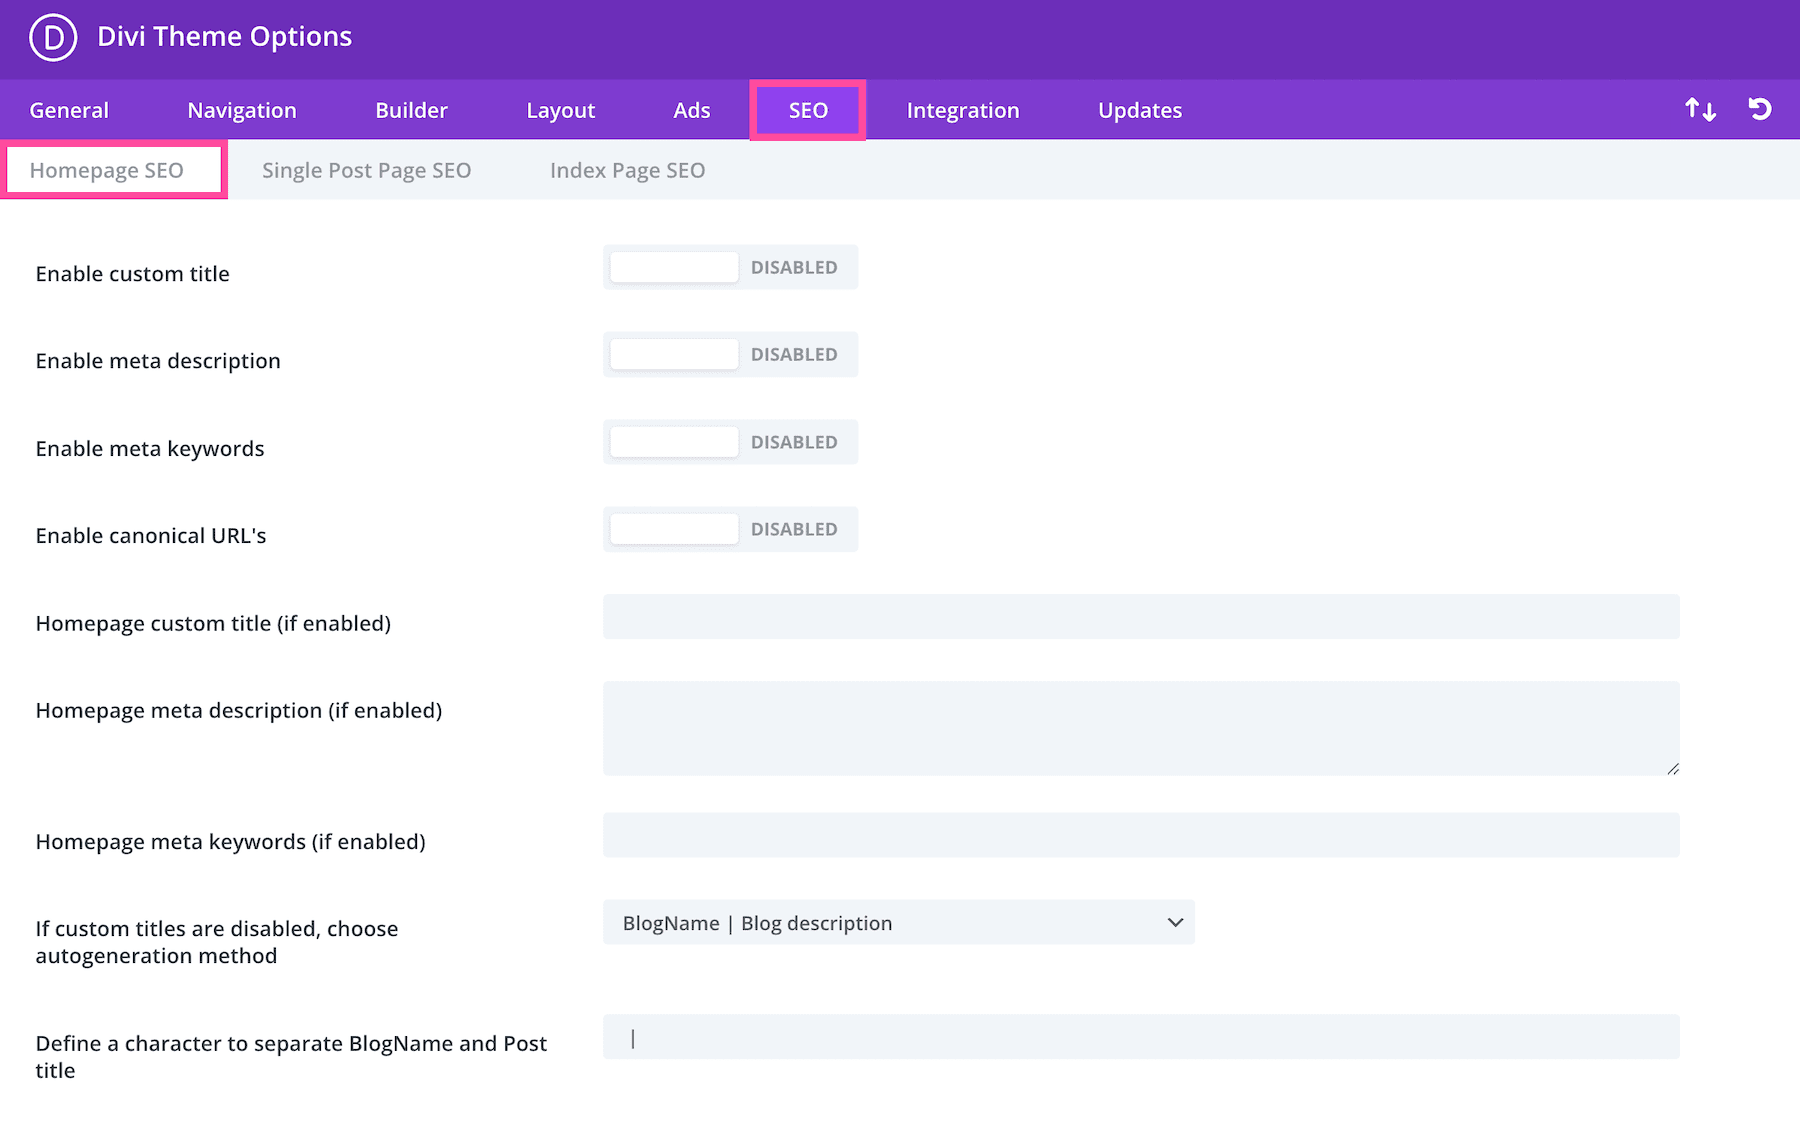Open the title autogeneration method dropdown
The image size is (1800, 1138).
pyautogui.click(x=898, y=923)
